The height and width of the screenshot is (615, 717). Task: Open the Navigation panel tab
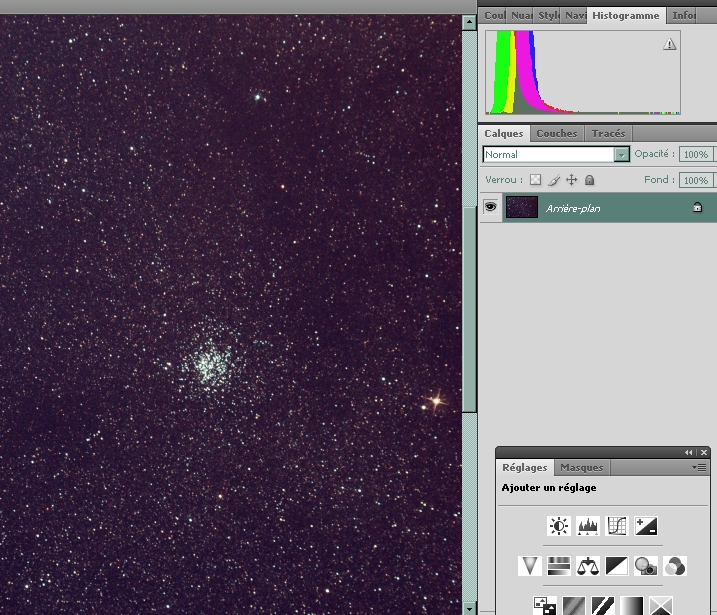tap(575, 16)
